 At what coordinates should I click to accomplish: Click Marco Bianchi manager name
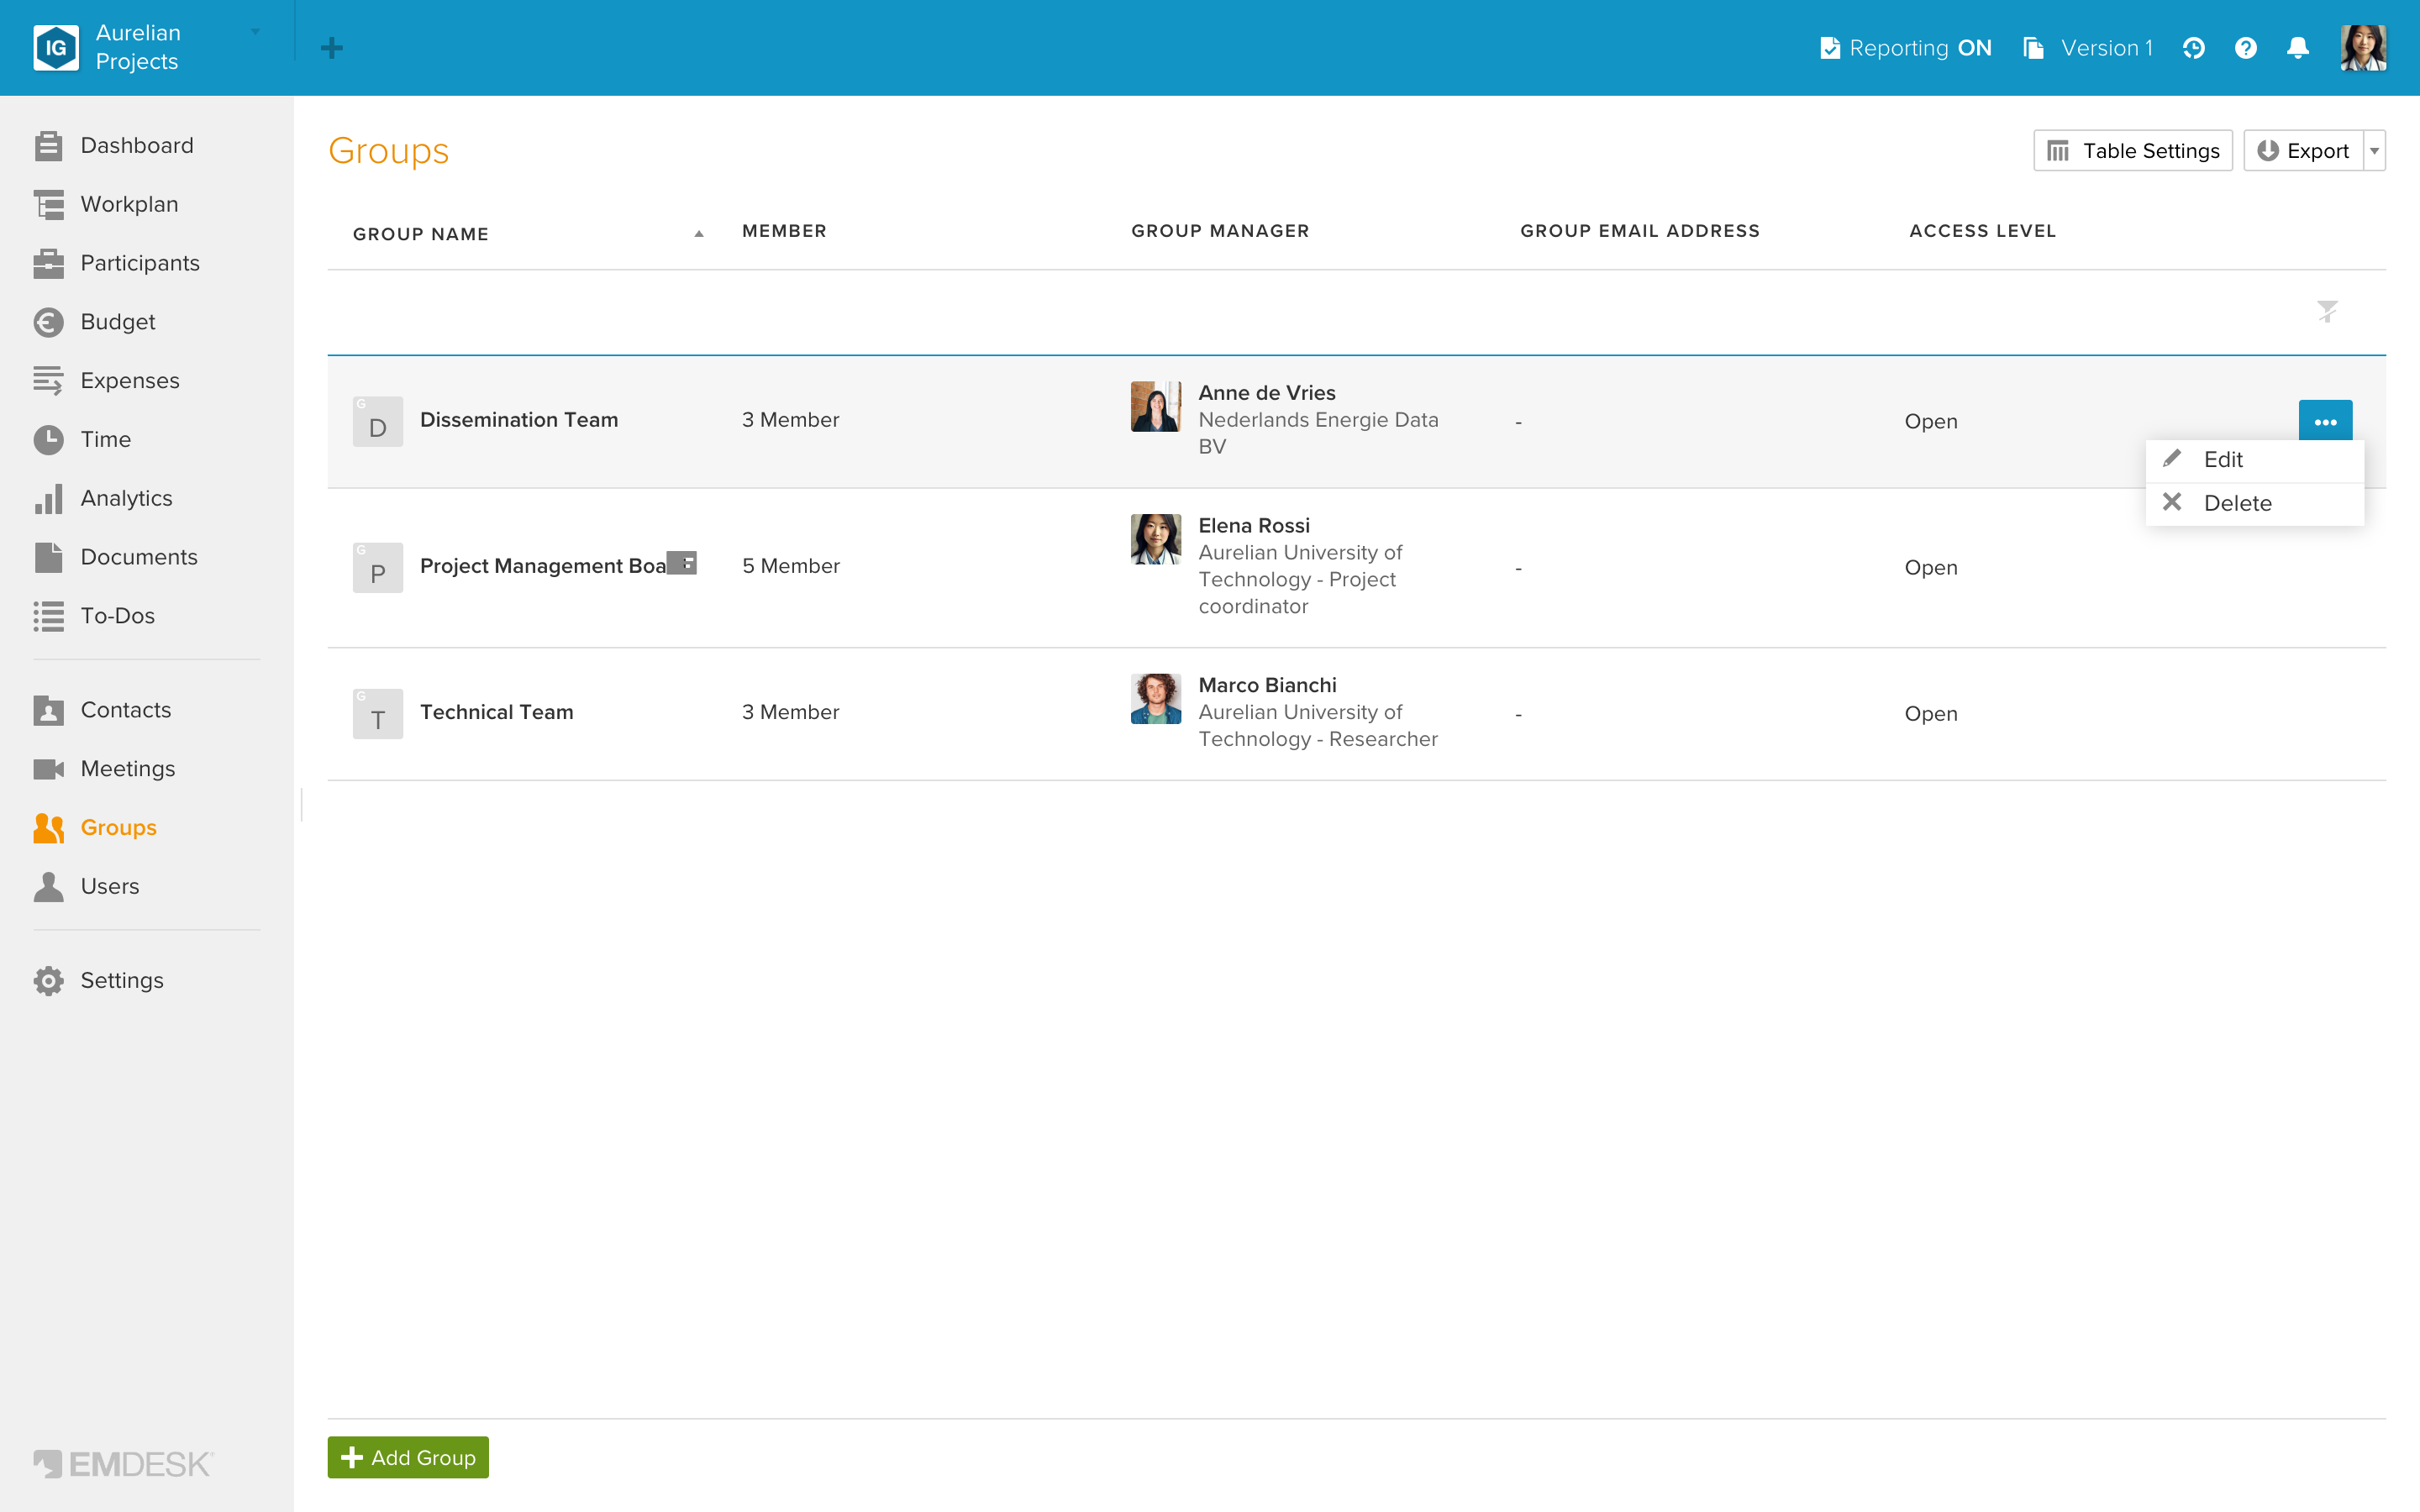[x=1267, y=685]
